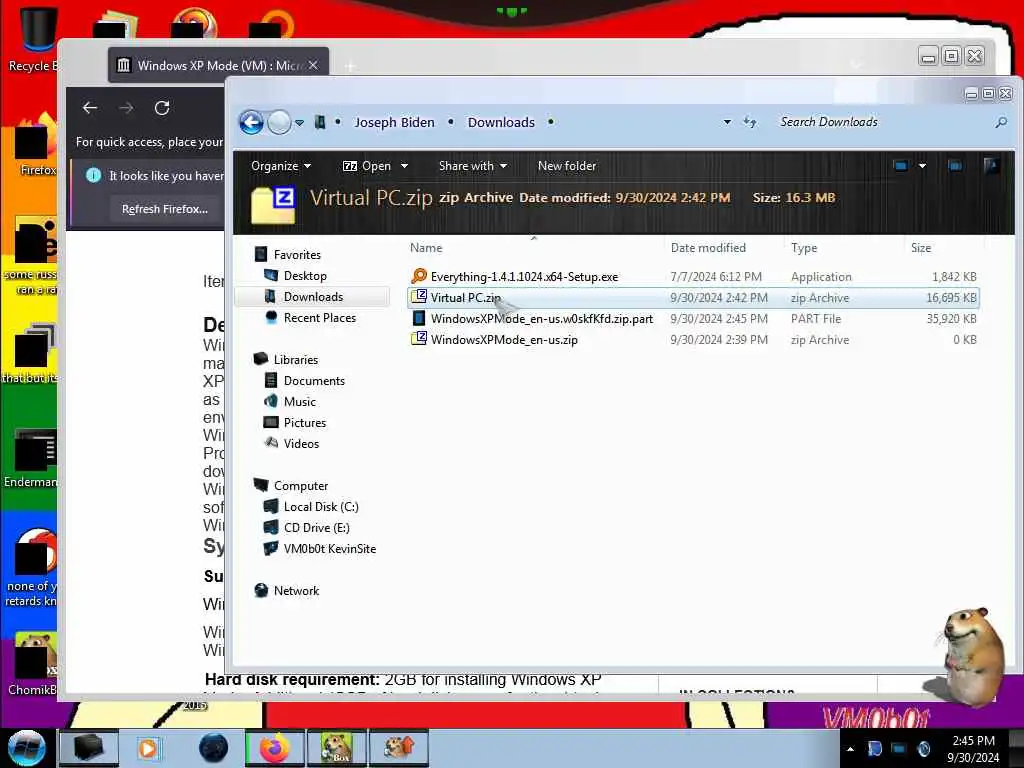Select Favorites in navigation pane
This screenshot has width=1024, height=768.
click(x=297, y=255)
